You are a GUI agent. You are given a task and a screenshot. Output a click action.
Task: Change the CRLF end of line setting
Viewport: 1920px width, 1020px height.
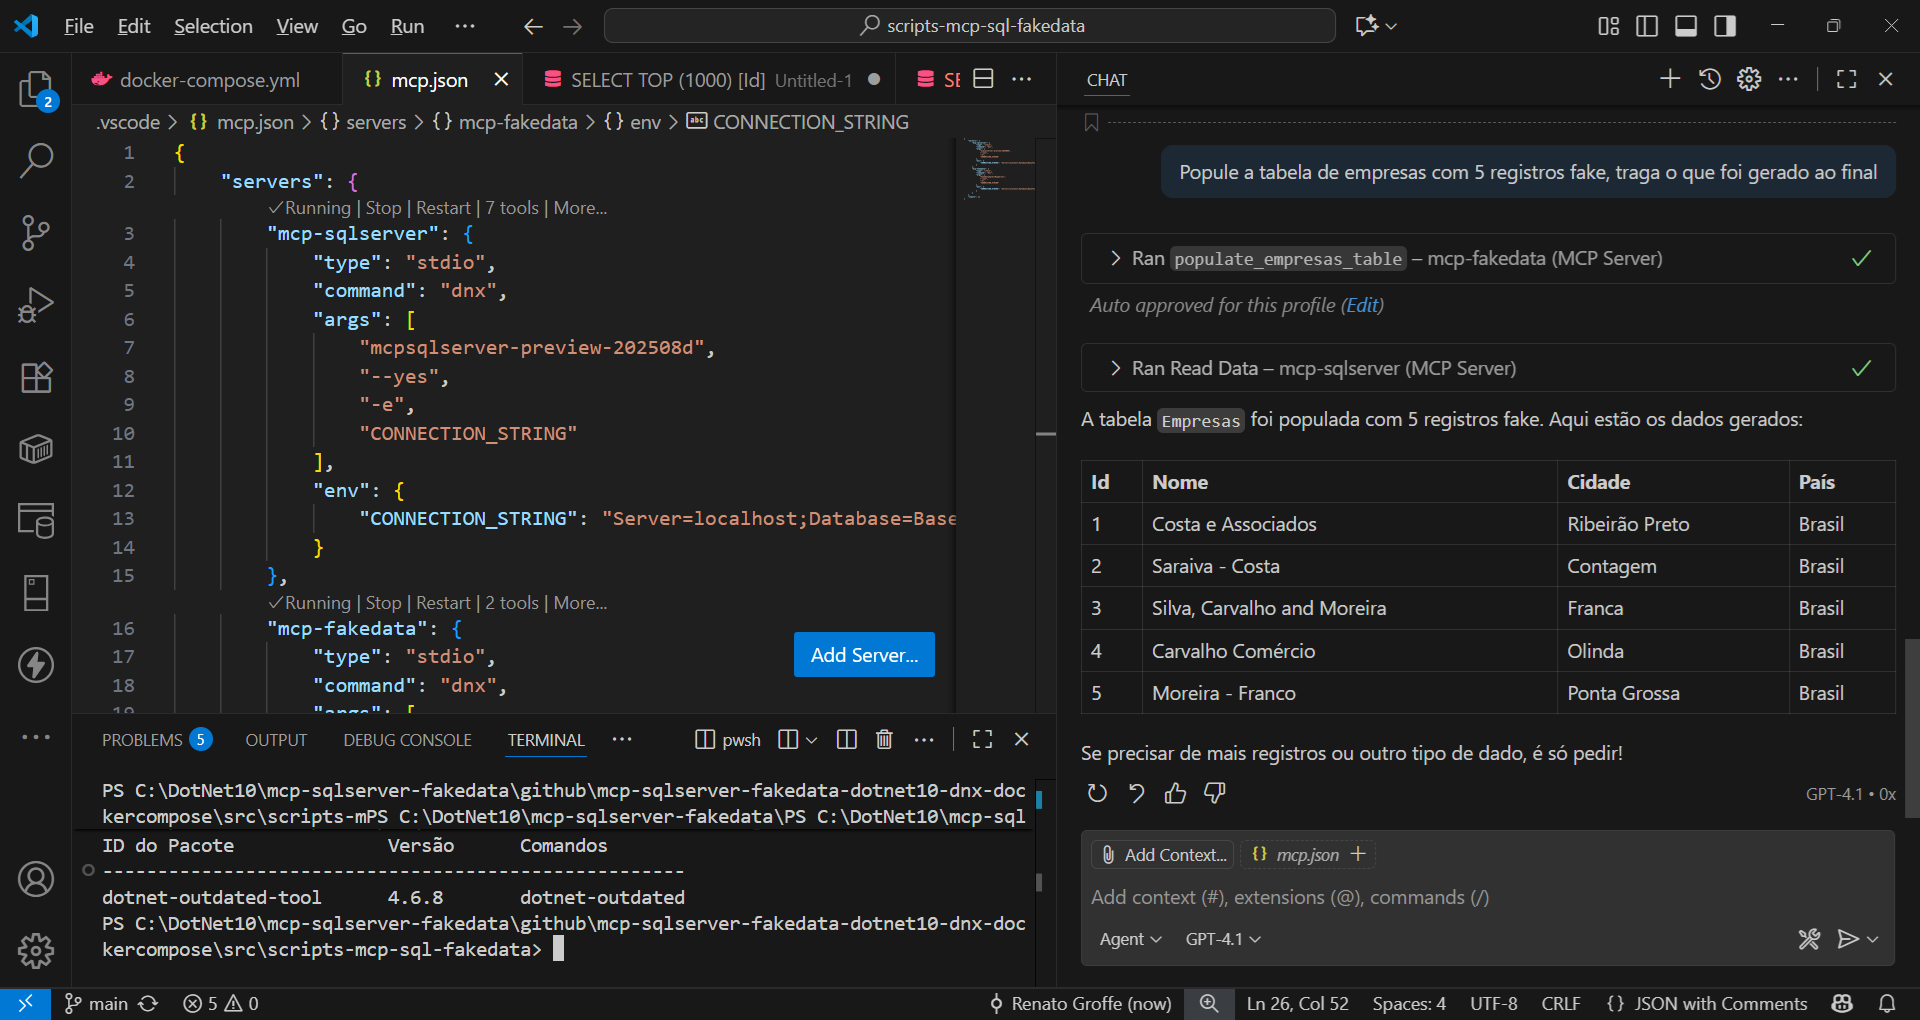[x=1561, y=1003]
